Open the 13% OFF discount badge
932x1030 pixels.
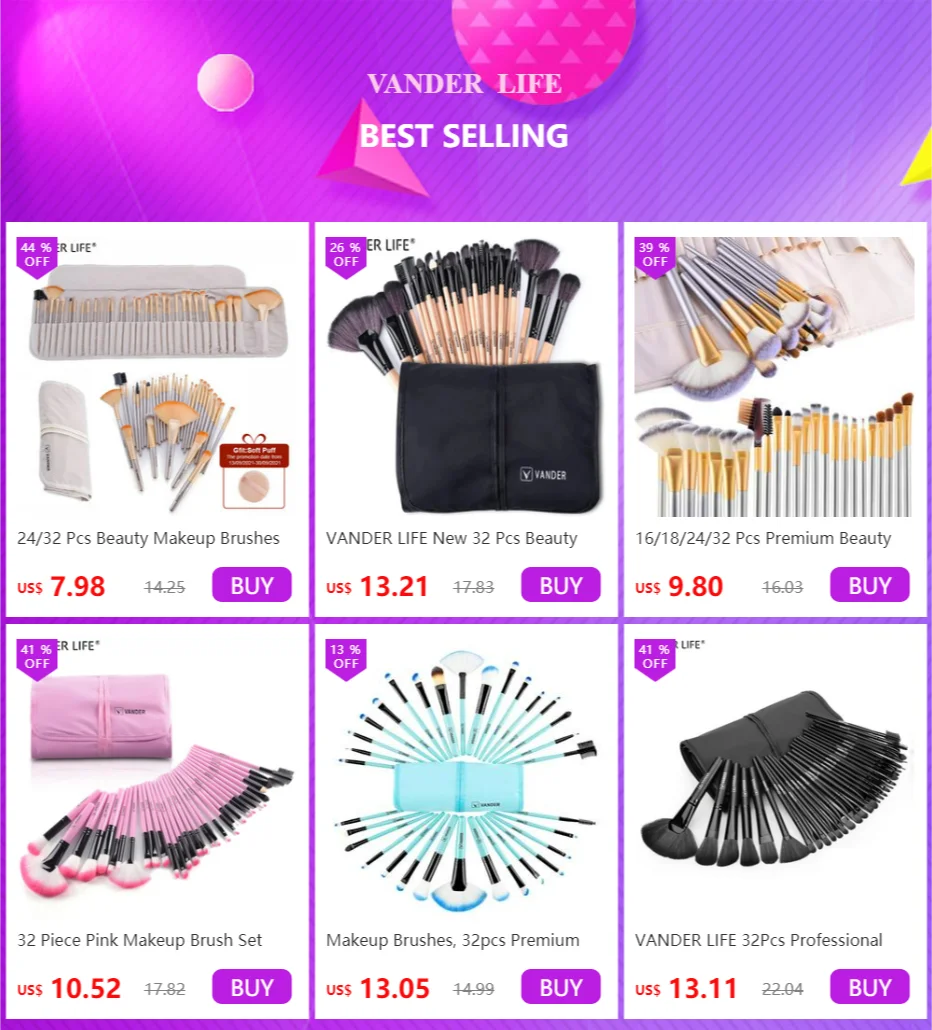pos(346,660)
